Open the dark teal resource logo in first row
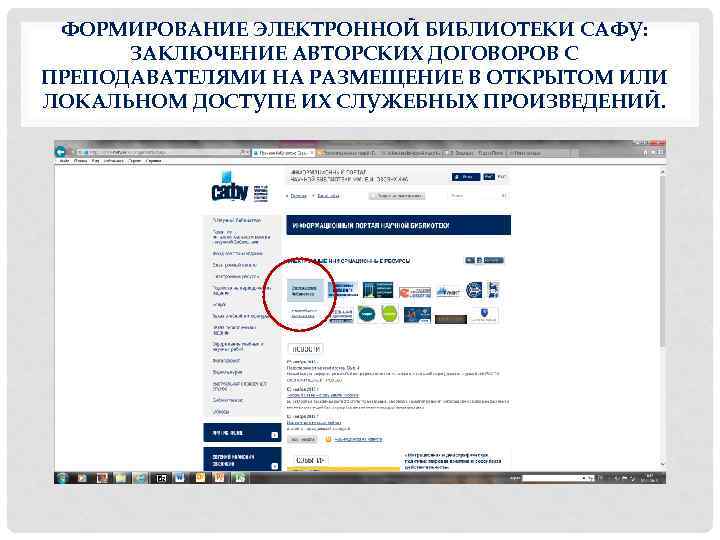 coord(377,290)
